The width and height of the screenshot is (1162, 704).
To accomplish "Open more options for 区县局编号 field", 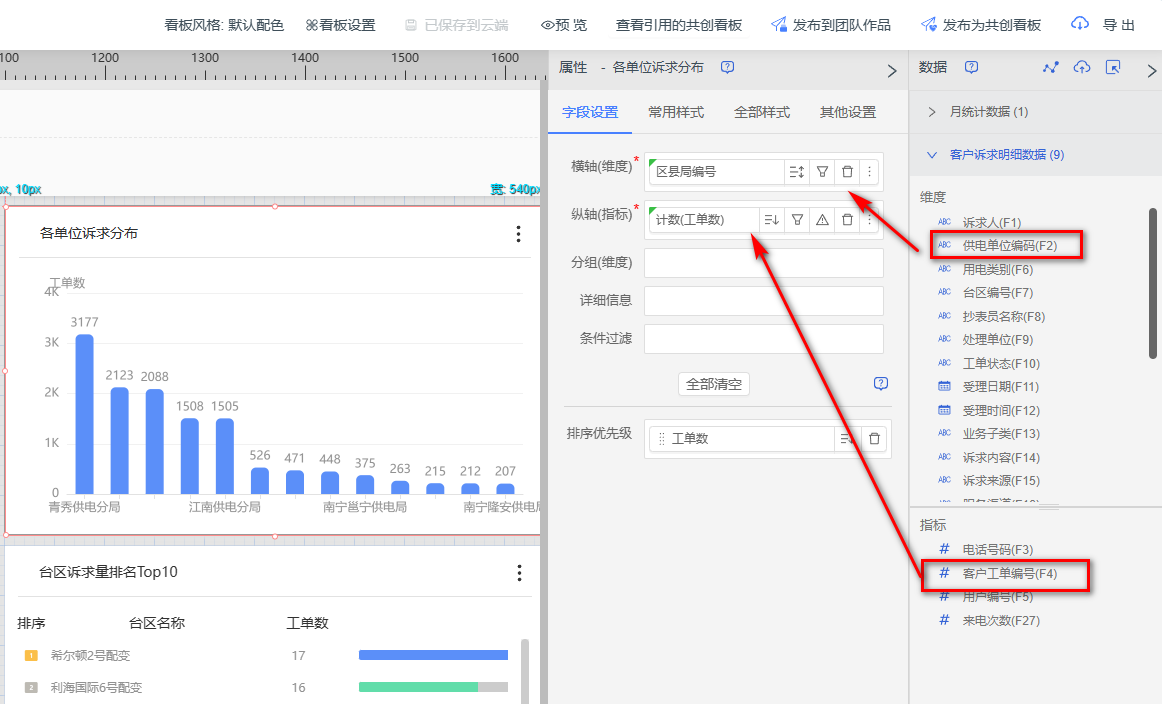I will [869, 172].
